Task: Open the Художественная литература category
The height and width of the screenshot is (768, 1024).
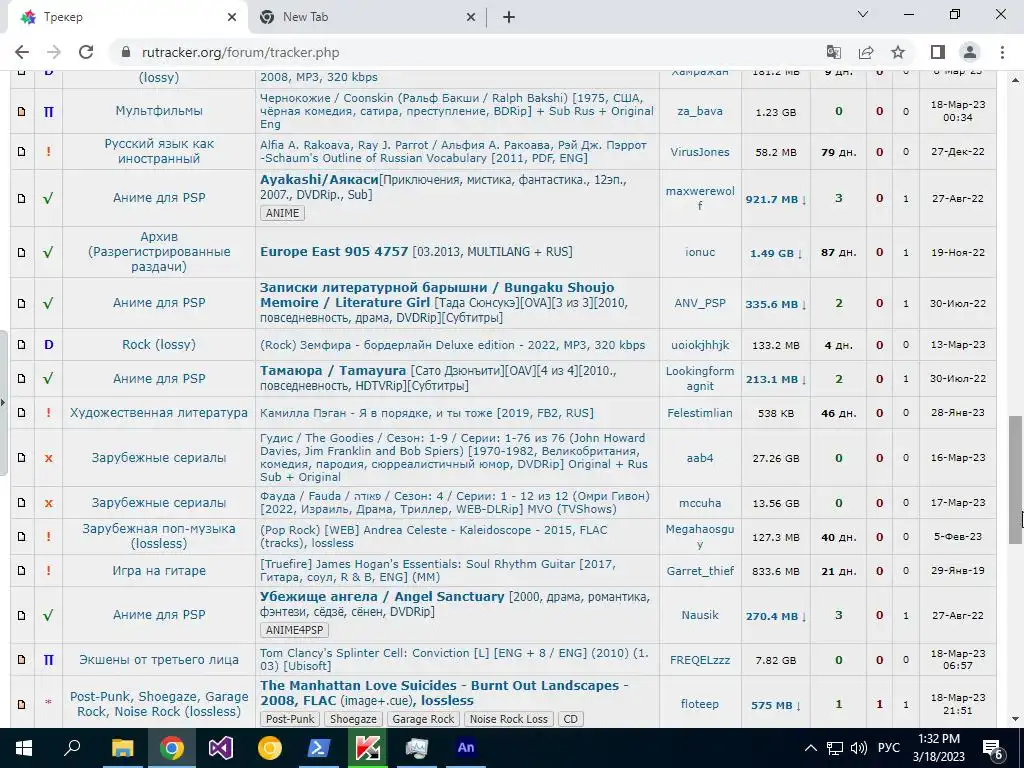Action: click(x=159, y=413)
